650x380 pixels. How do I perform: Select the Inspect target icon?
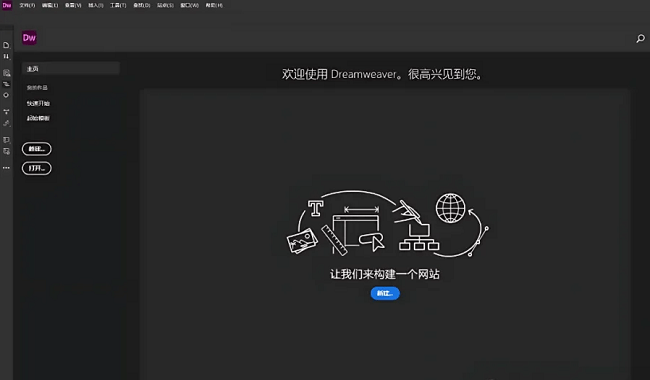pos(6,95)
